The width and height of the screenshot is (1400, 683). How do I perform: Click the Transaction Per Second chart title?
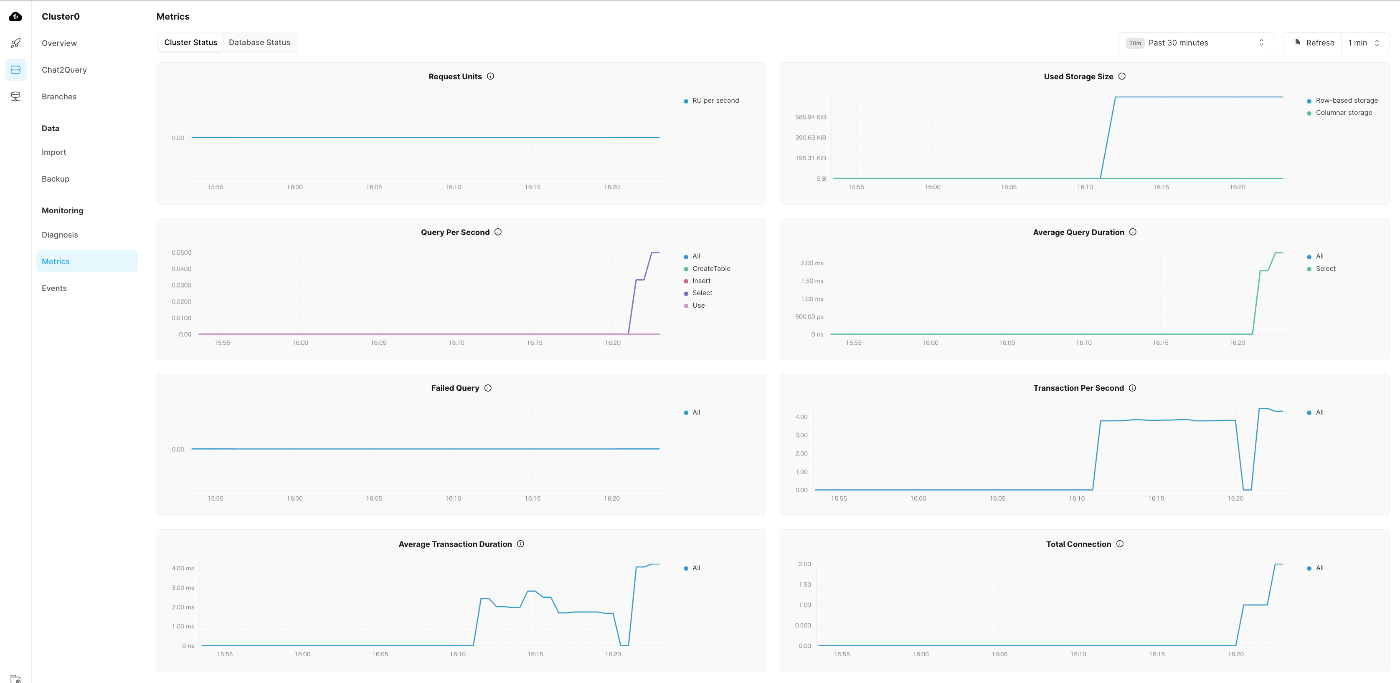1078,388
